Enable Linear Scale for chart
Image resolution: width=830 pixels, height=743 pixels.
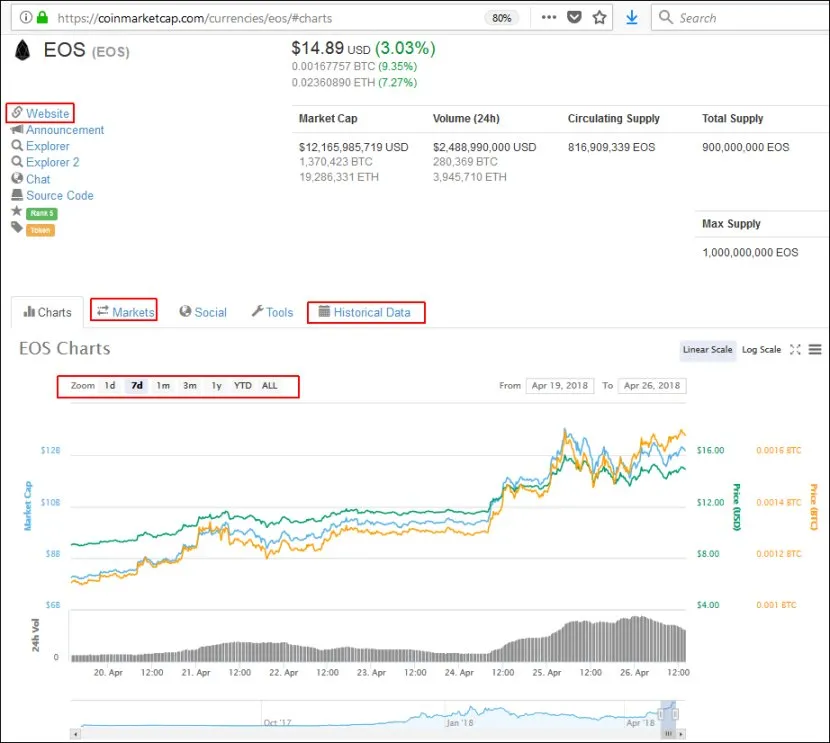pos(707,350)
